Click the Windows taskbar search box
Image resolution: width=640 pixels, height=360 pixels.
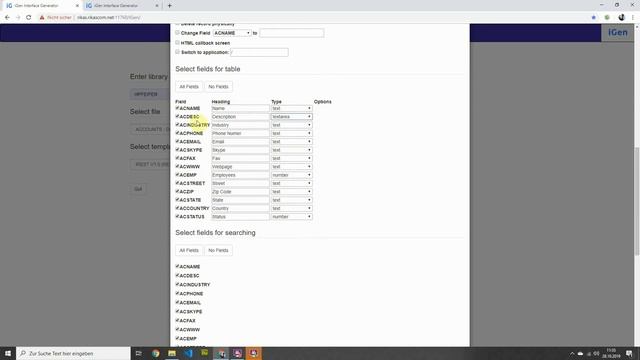click(x=73, y=353)
